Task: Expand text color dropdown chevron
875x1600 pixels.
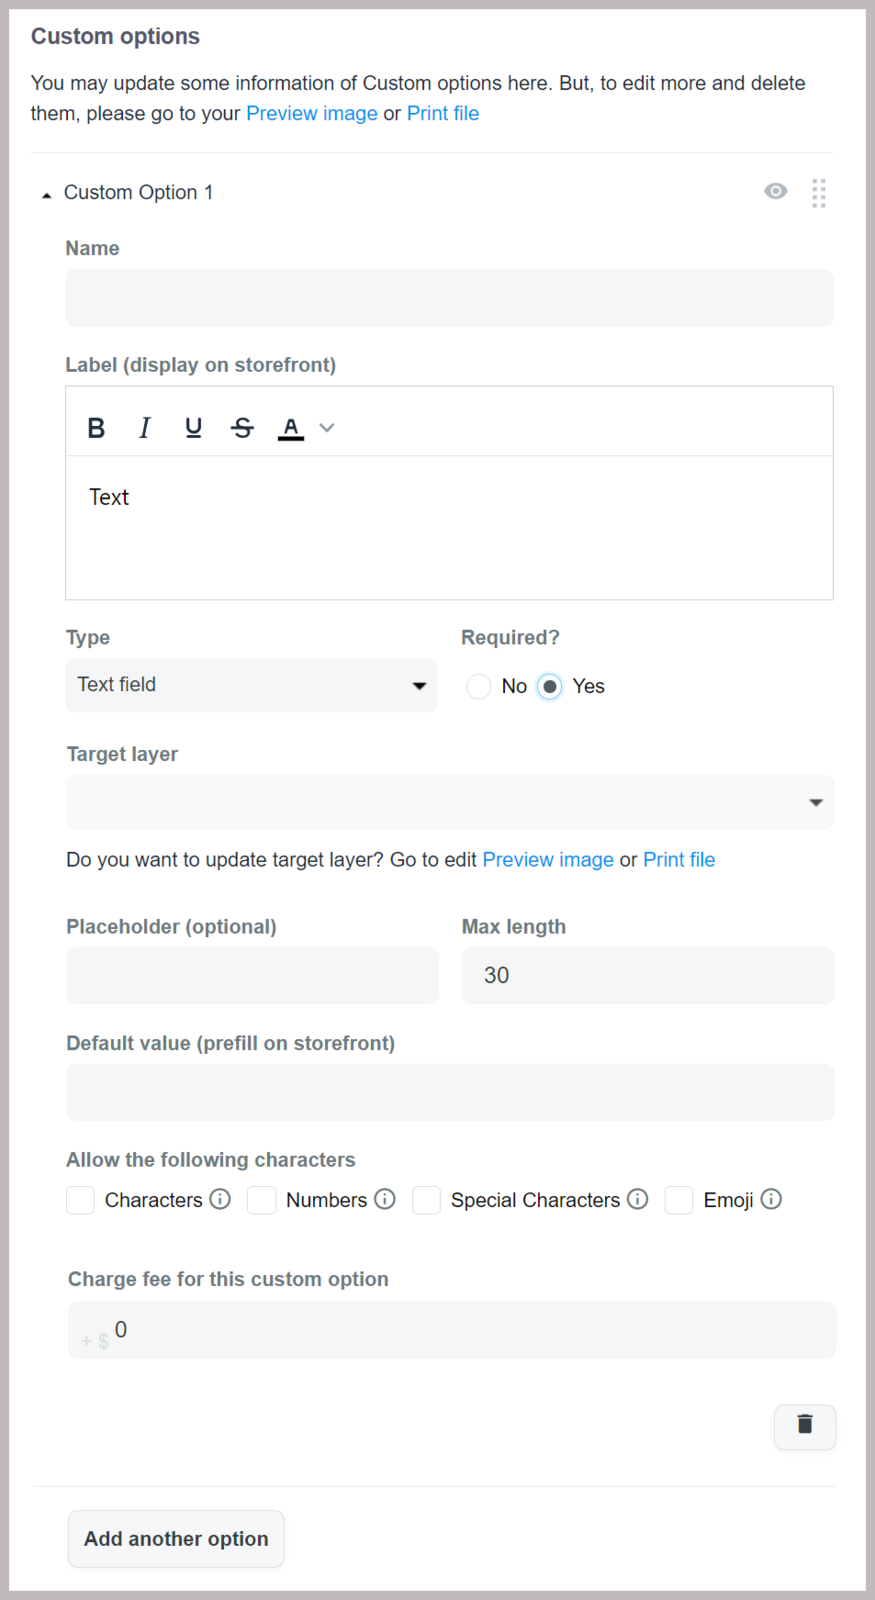Action: pos(327,428)
